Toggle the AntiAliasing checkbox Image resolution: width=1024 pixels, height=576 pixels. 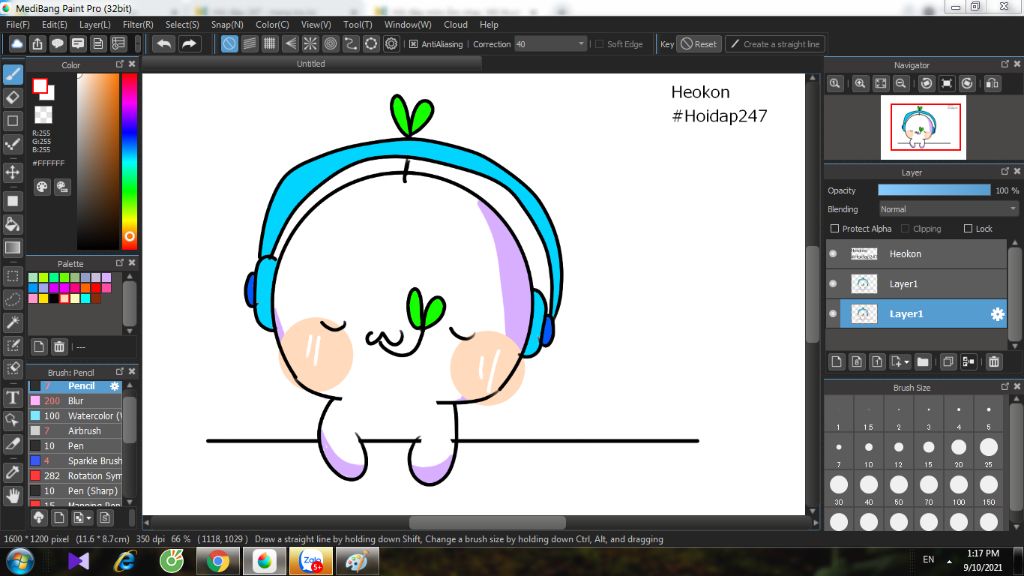[x=413, y=44]
